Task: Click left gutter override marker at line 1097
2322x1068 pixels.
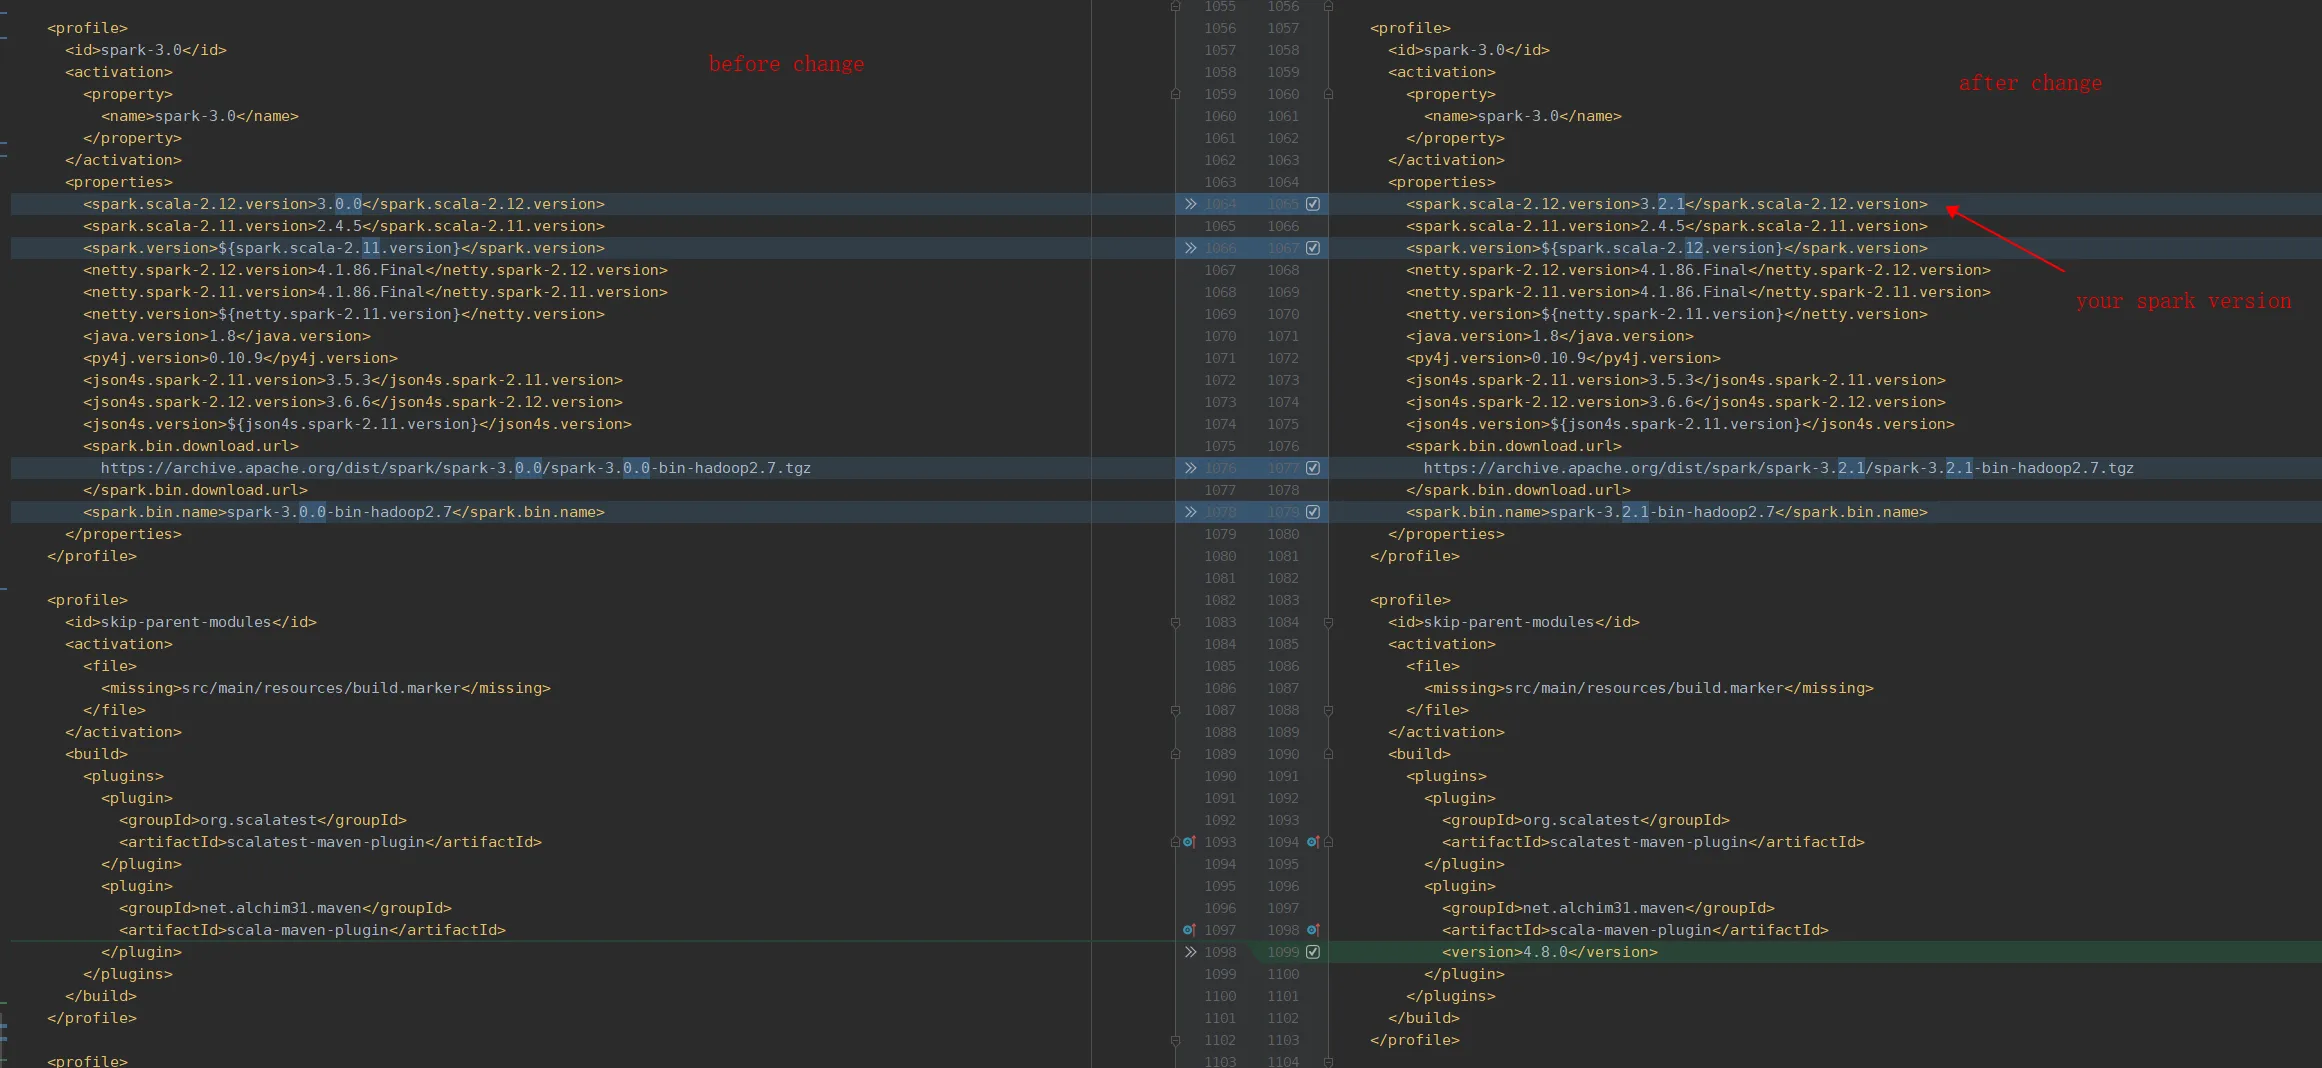Action: tap(1189, 930)
